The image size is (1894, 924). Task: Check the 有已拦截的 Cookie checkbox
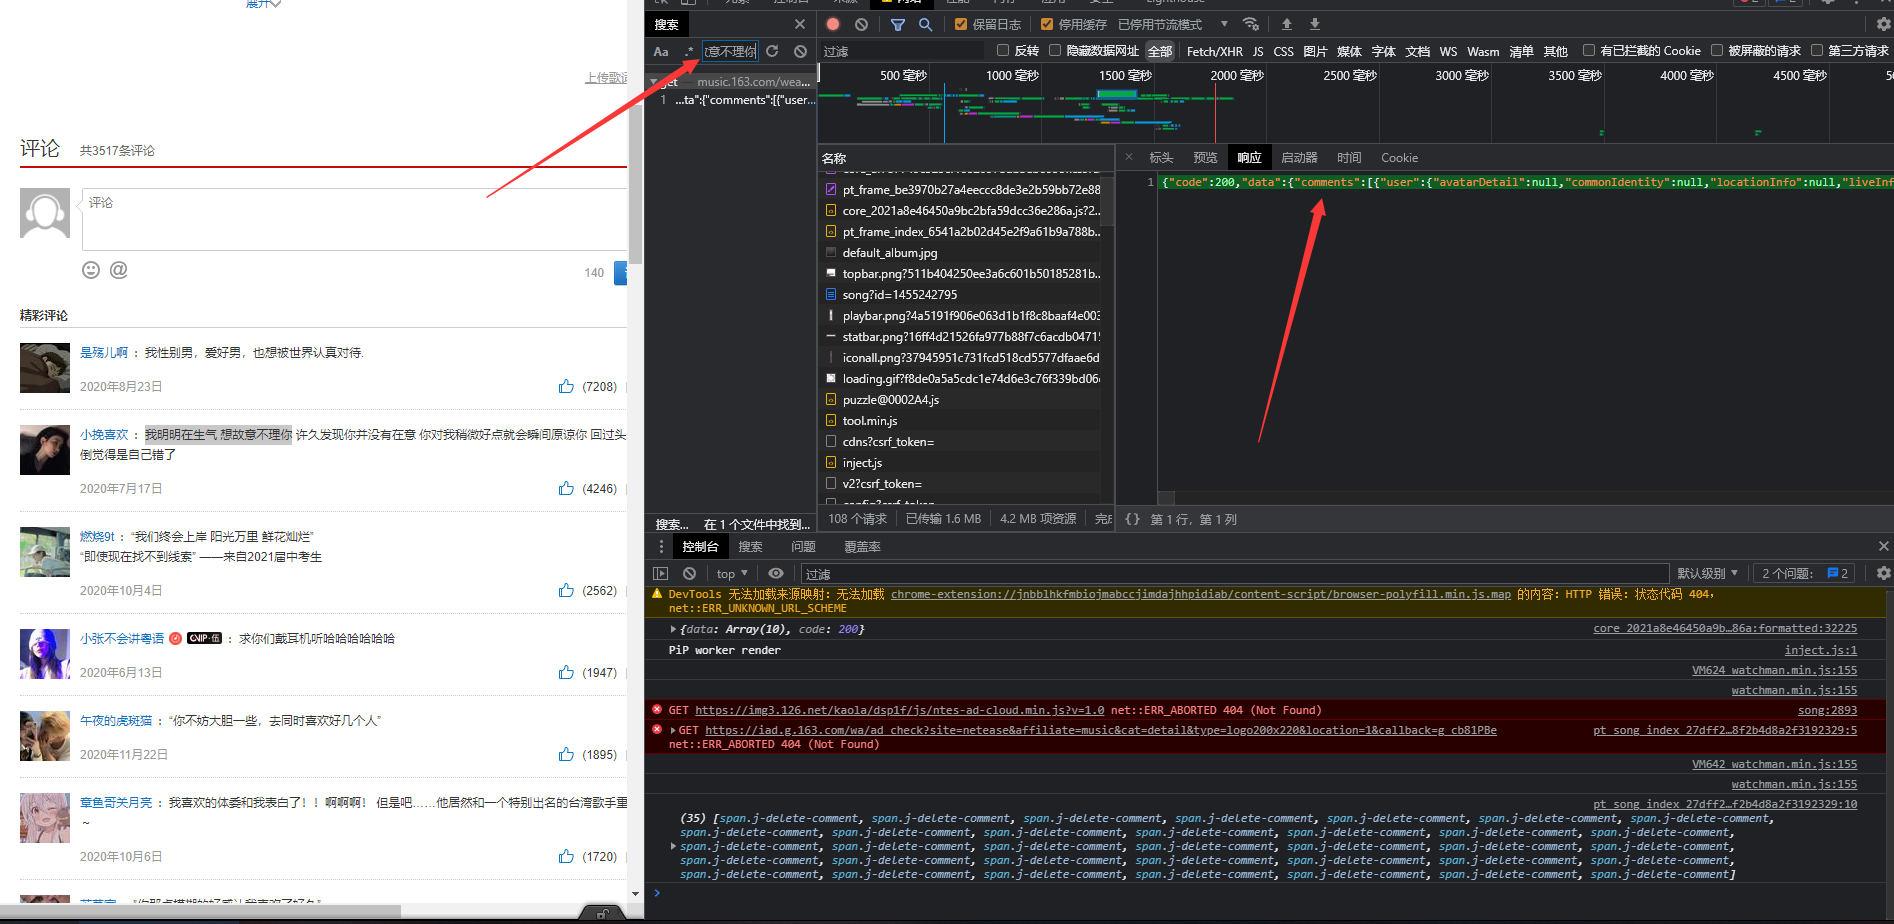(x=1589, y=50)
